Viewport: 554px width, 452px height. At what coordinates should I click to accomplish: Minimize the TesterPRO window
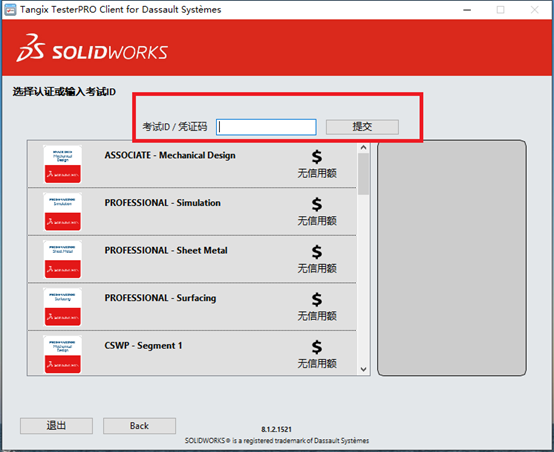(x=467, y=10)
